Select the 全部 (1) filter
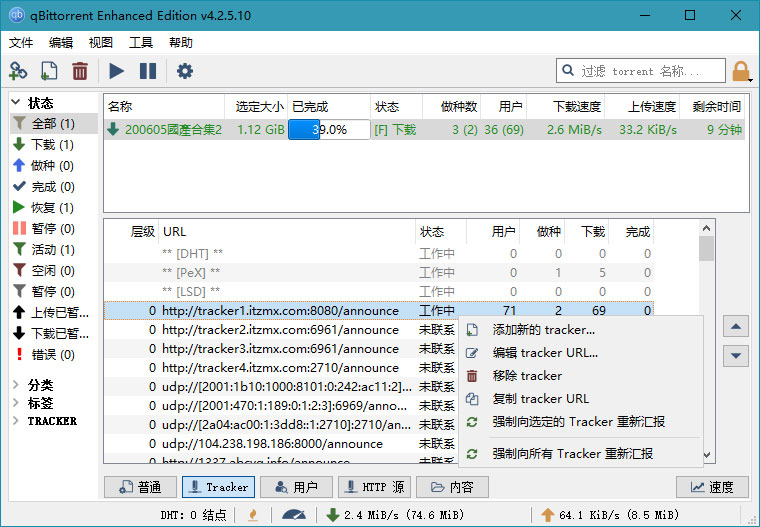This screenshot has width=760, height=527. (54, 124)
